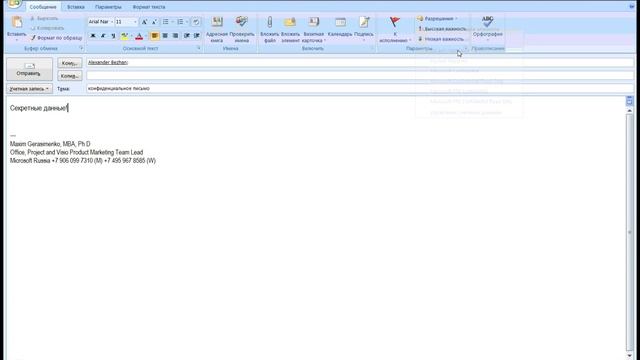Switch to the Вставка tab
Screen dimensions: 640x360
pos(76,7)
